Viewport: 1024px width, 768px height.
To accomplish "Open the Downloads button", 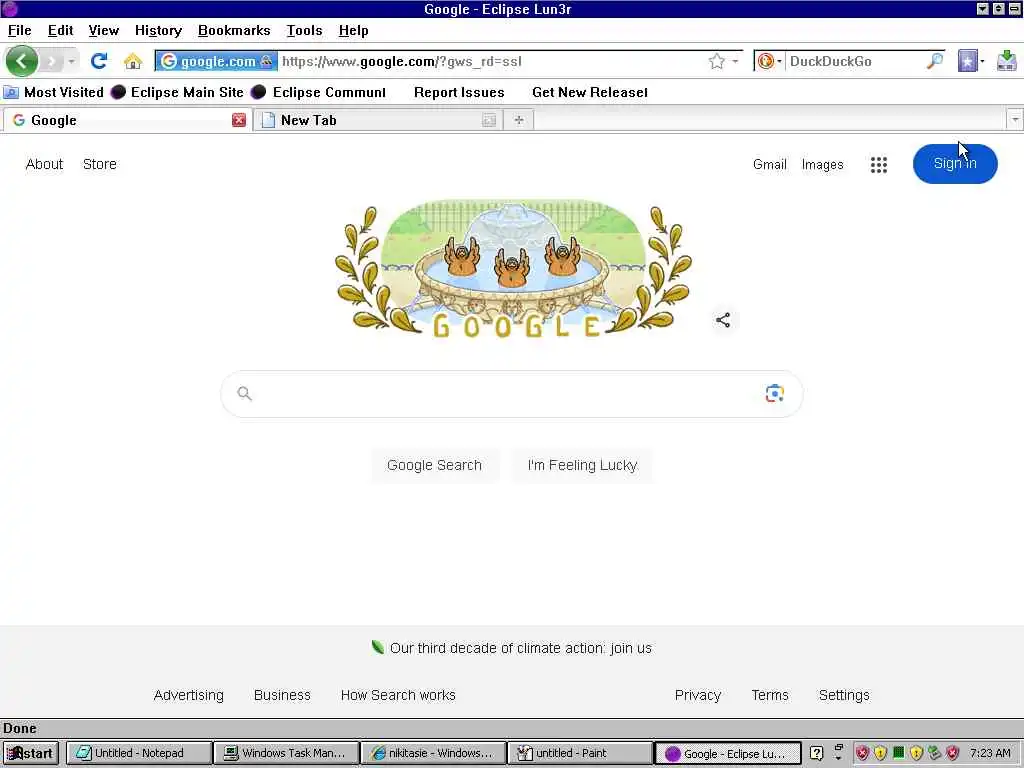I will coord(1007,61).
